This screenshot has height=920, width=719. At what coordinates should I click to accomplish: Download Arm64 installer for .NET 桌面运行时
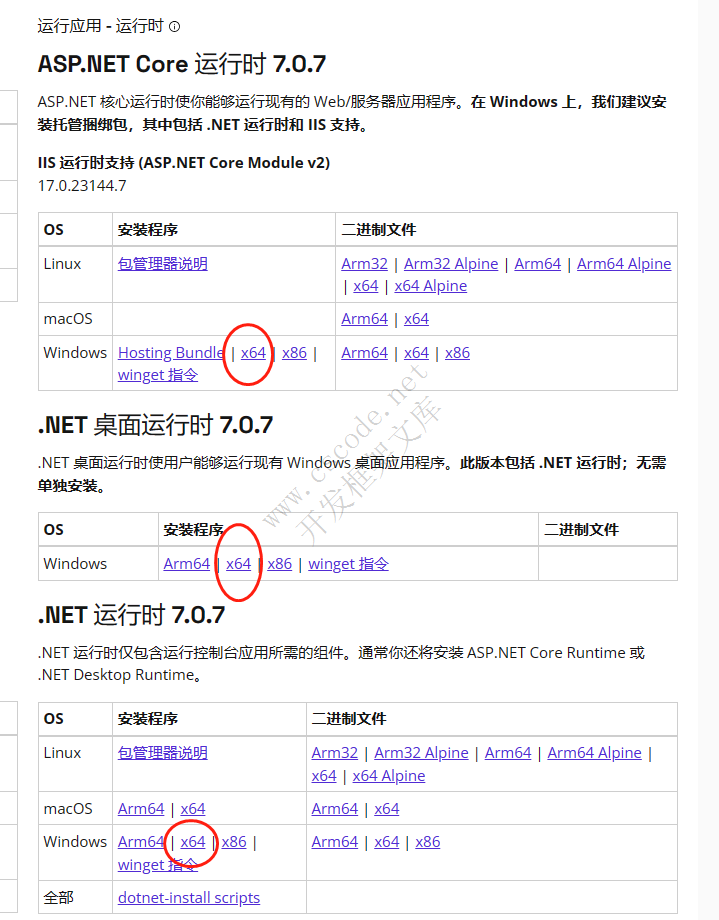[x=187, y=564]
